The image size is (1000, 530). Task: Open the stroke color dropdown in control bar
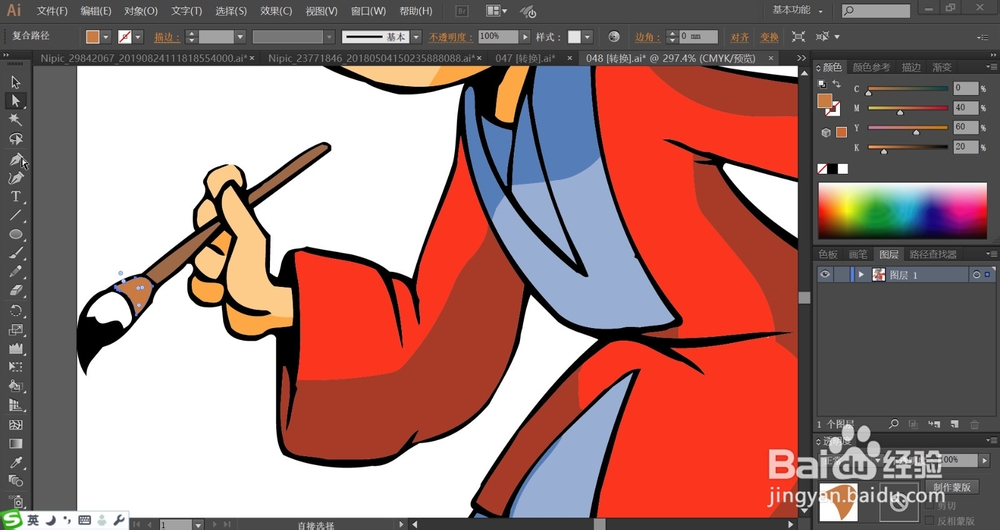[138, 37]
